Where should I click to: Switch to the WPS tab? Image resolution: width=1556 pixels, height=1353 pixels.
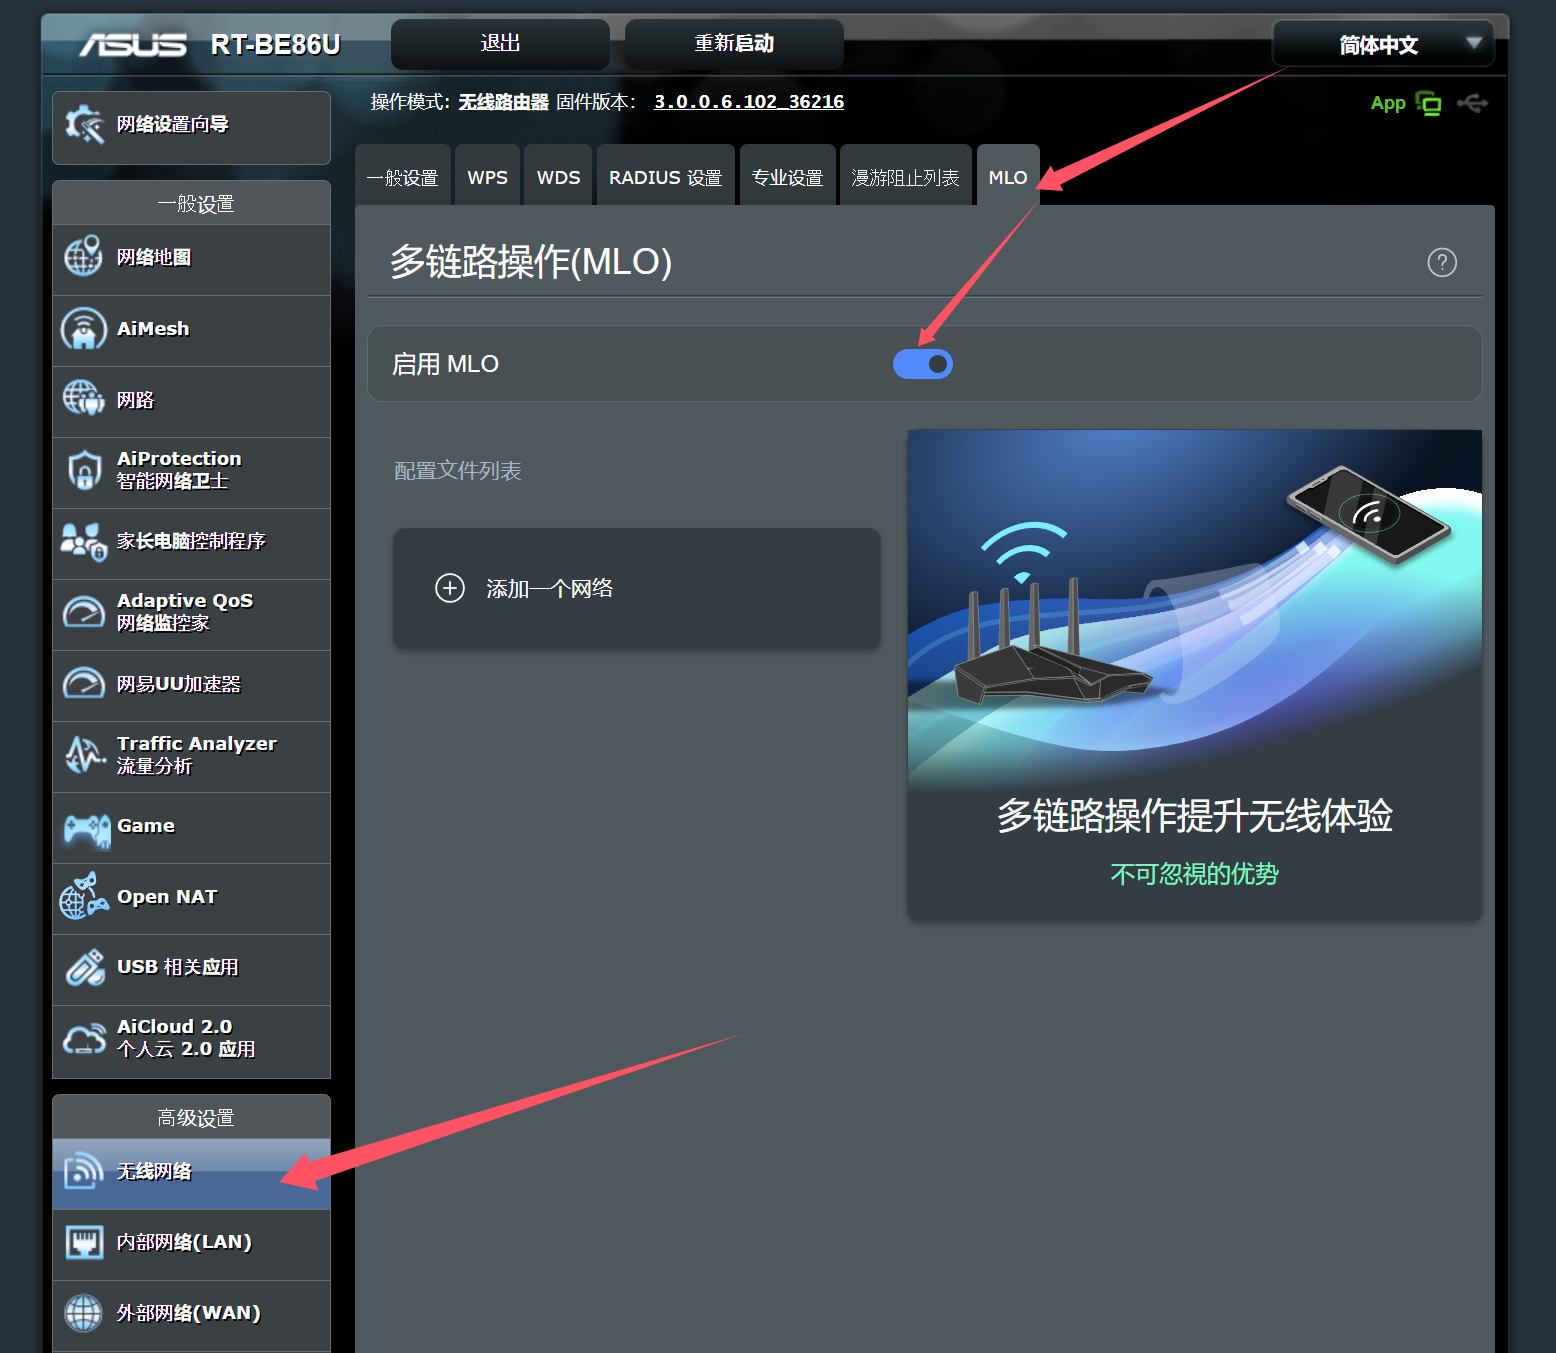coord(487,177)
